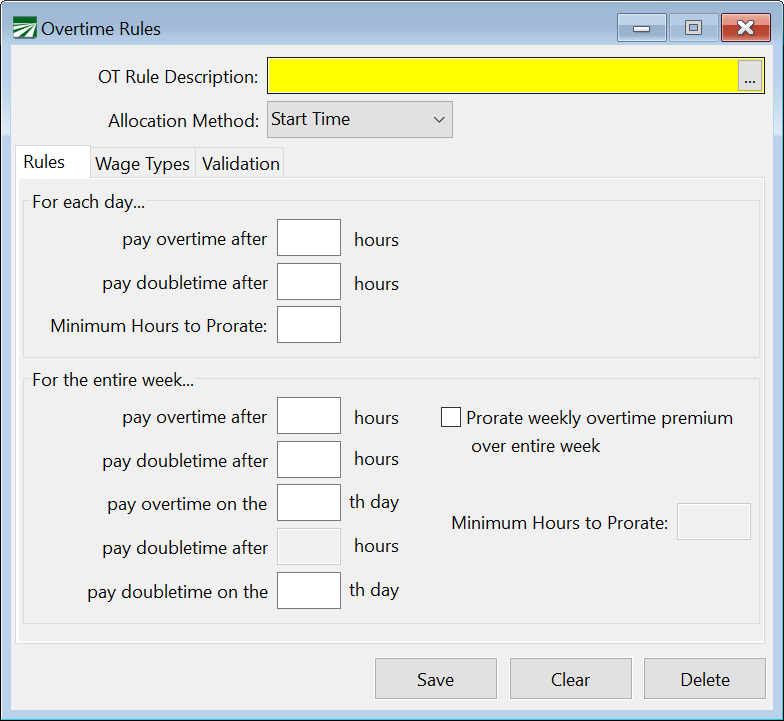Close the Overtime Rules window

pos(746,28)
